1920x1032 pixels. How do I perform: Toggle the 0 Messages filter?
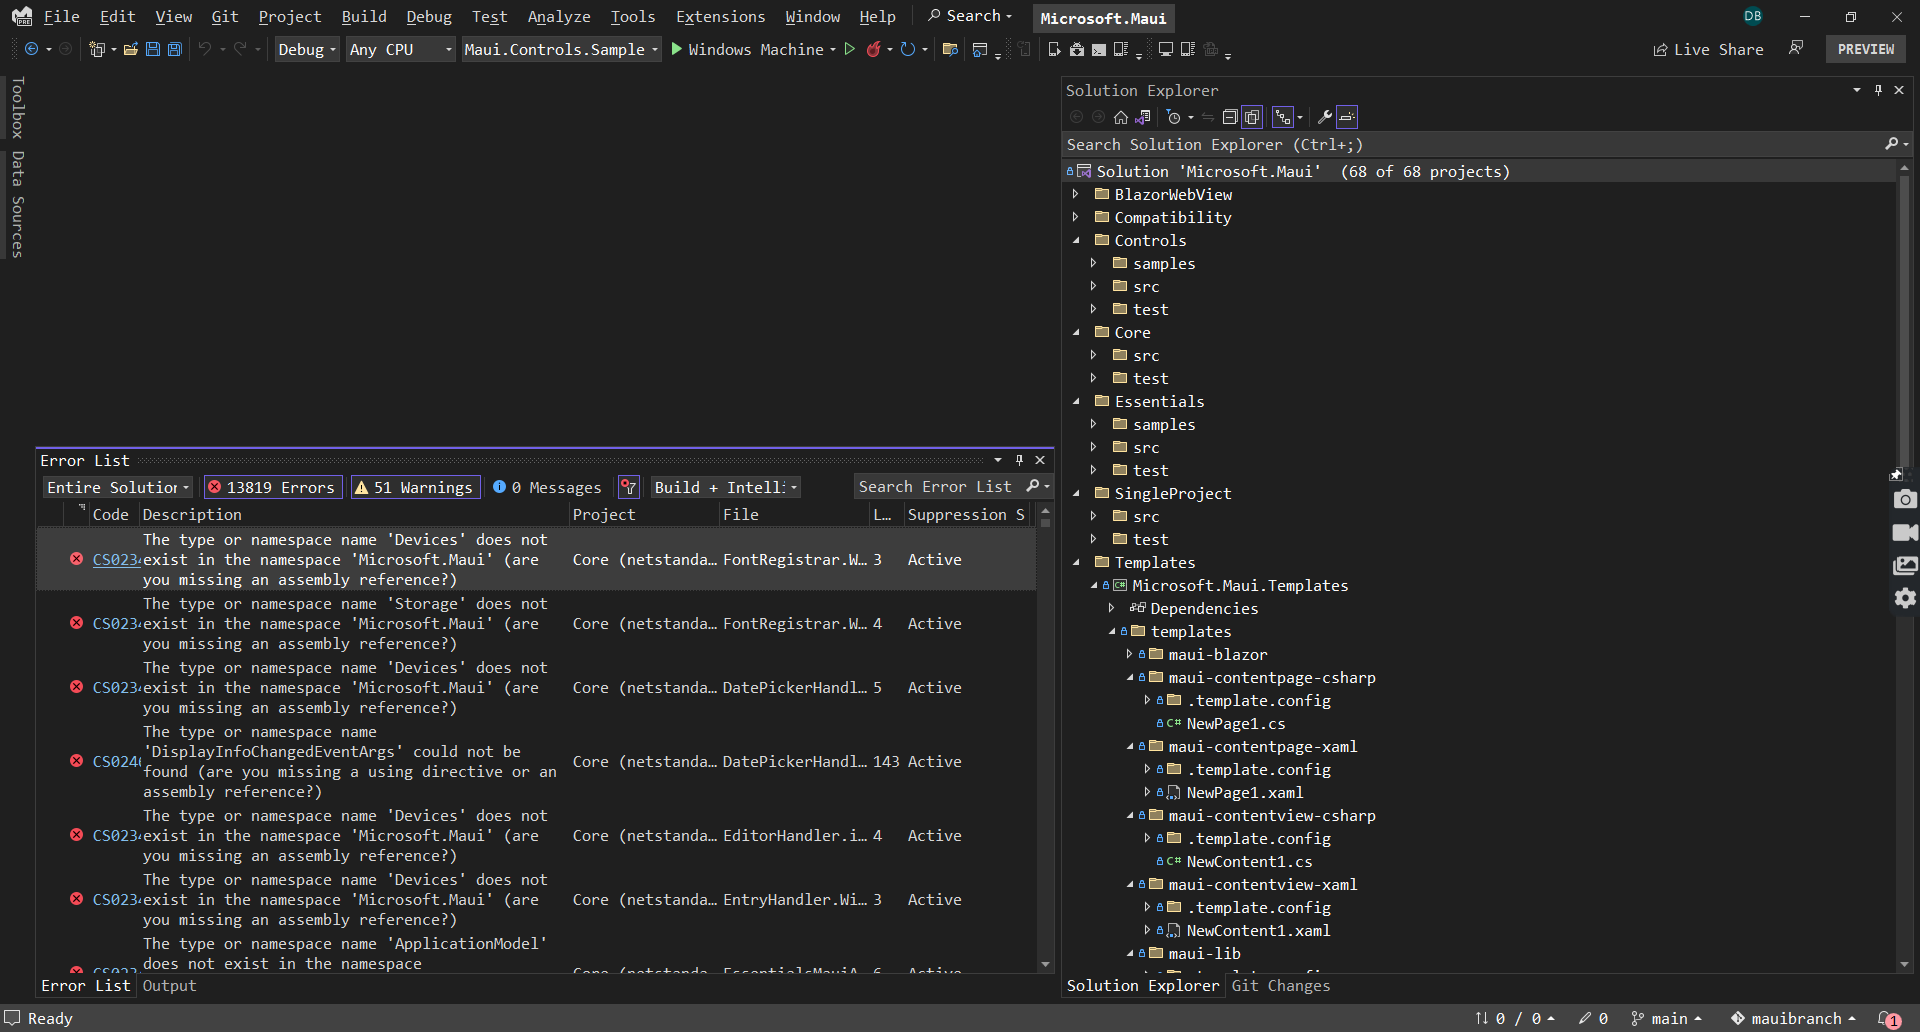point(547,487)
